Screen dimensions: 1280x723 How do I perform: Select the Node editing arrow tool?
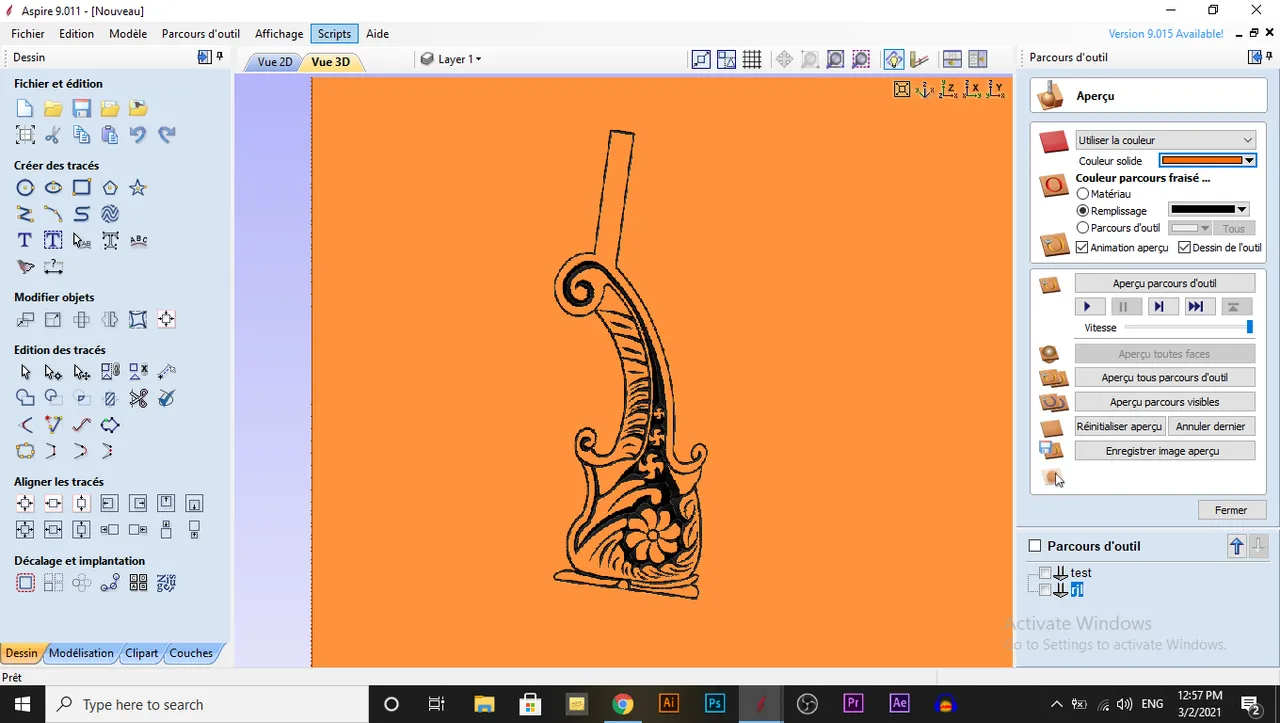[53, 372]
